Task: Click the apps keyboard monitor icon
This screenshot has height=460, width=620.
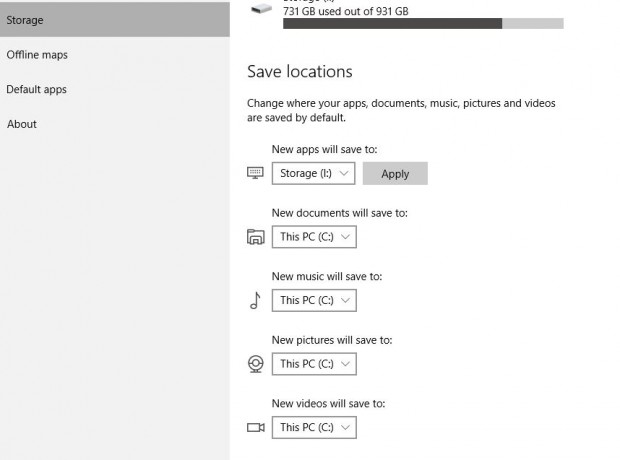Action: (255, 173)
